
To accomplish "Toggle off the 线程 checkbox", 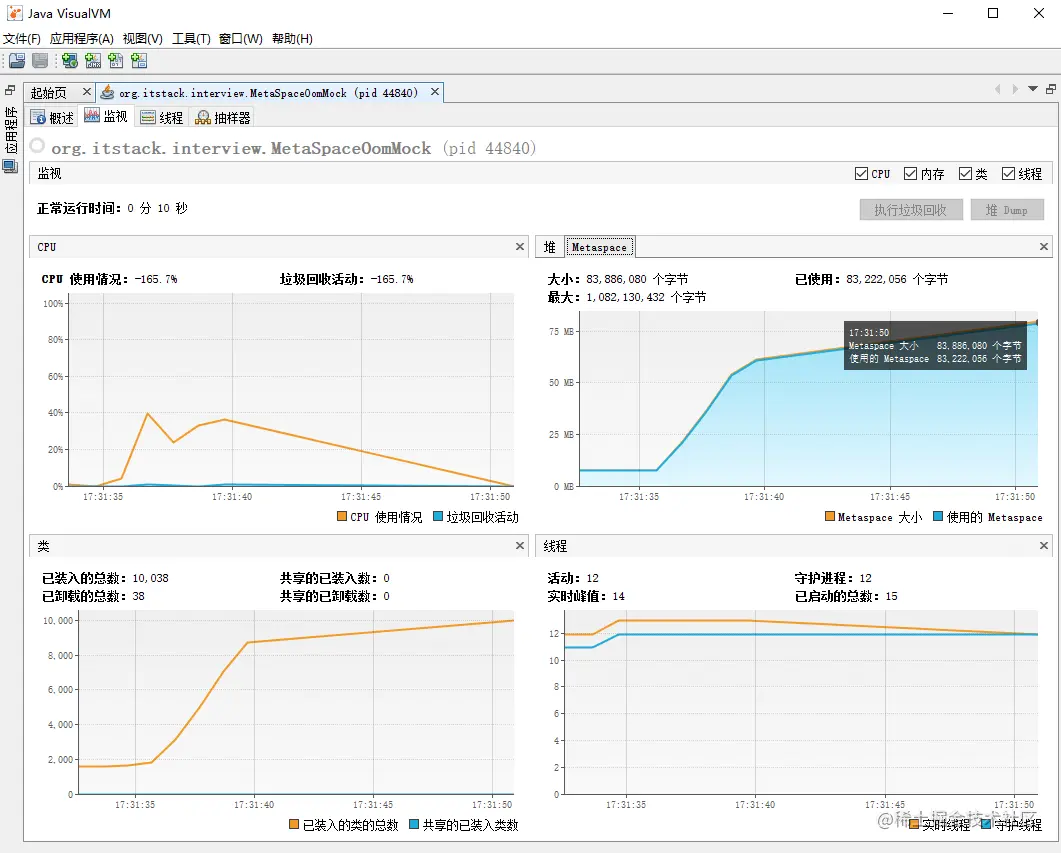I will pyautogui.click(x=1008, y=173).
